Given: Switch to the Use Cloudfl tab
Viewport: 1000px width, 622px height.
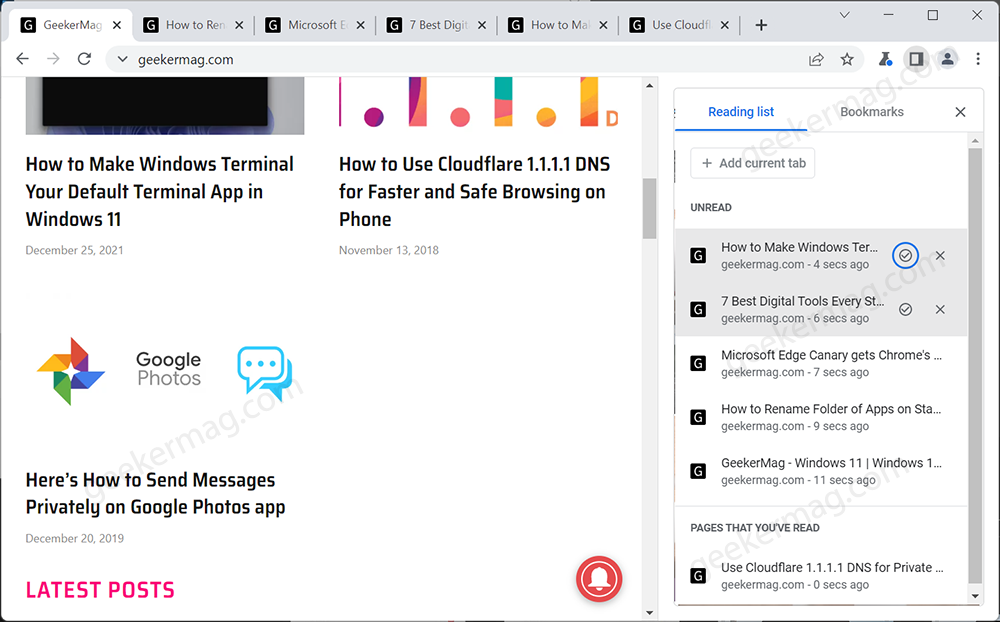Looking at the screenshot, I should pos(680,25).
